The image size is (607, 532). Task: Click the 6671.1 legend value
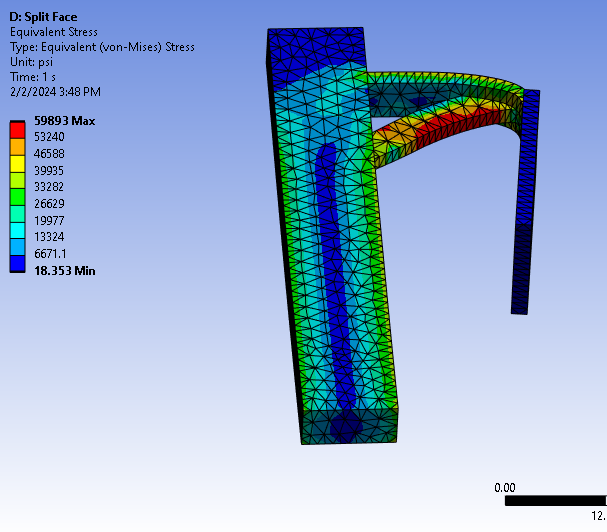pos(50,254)
